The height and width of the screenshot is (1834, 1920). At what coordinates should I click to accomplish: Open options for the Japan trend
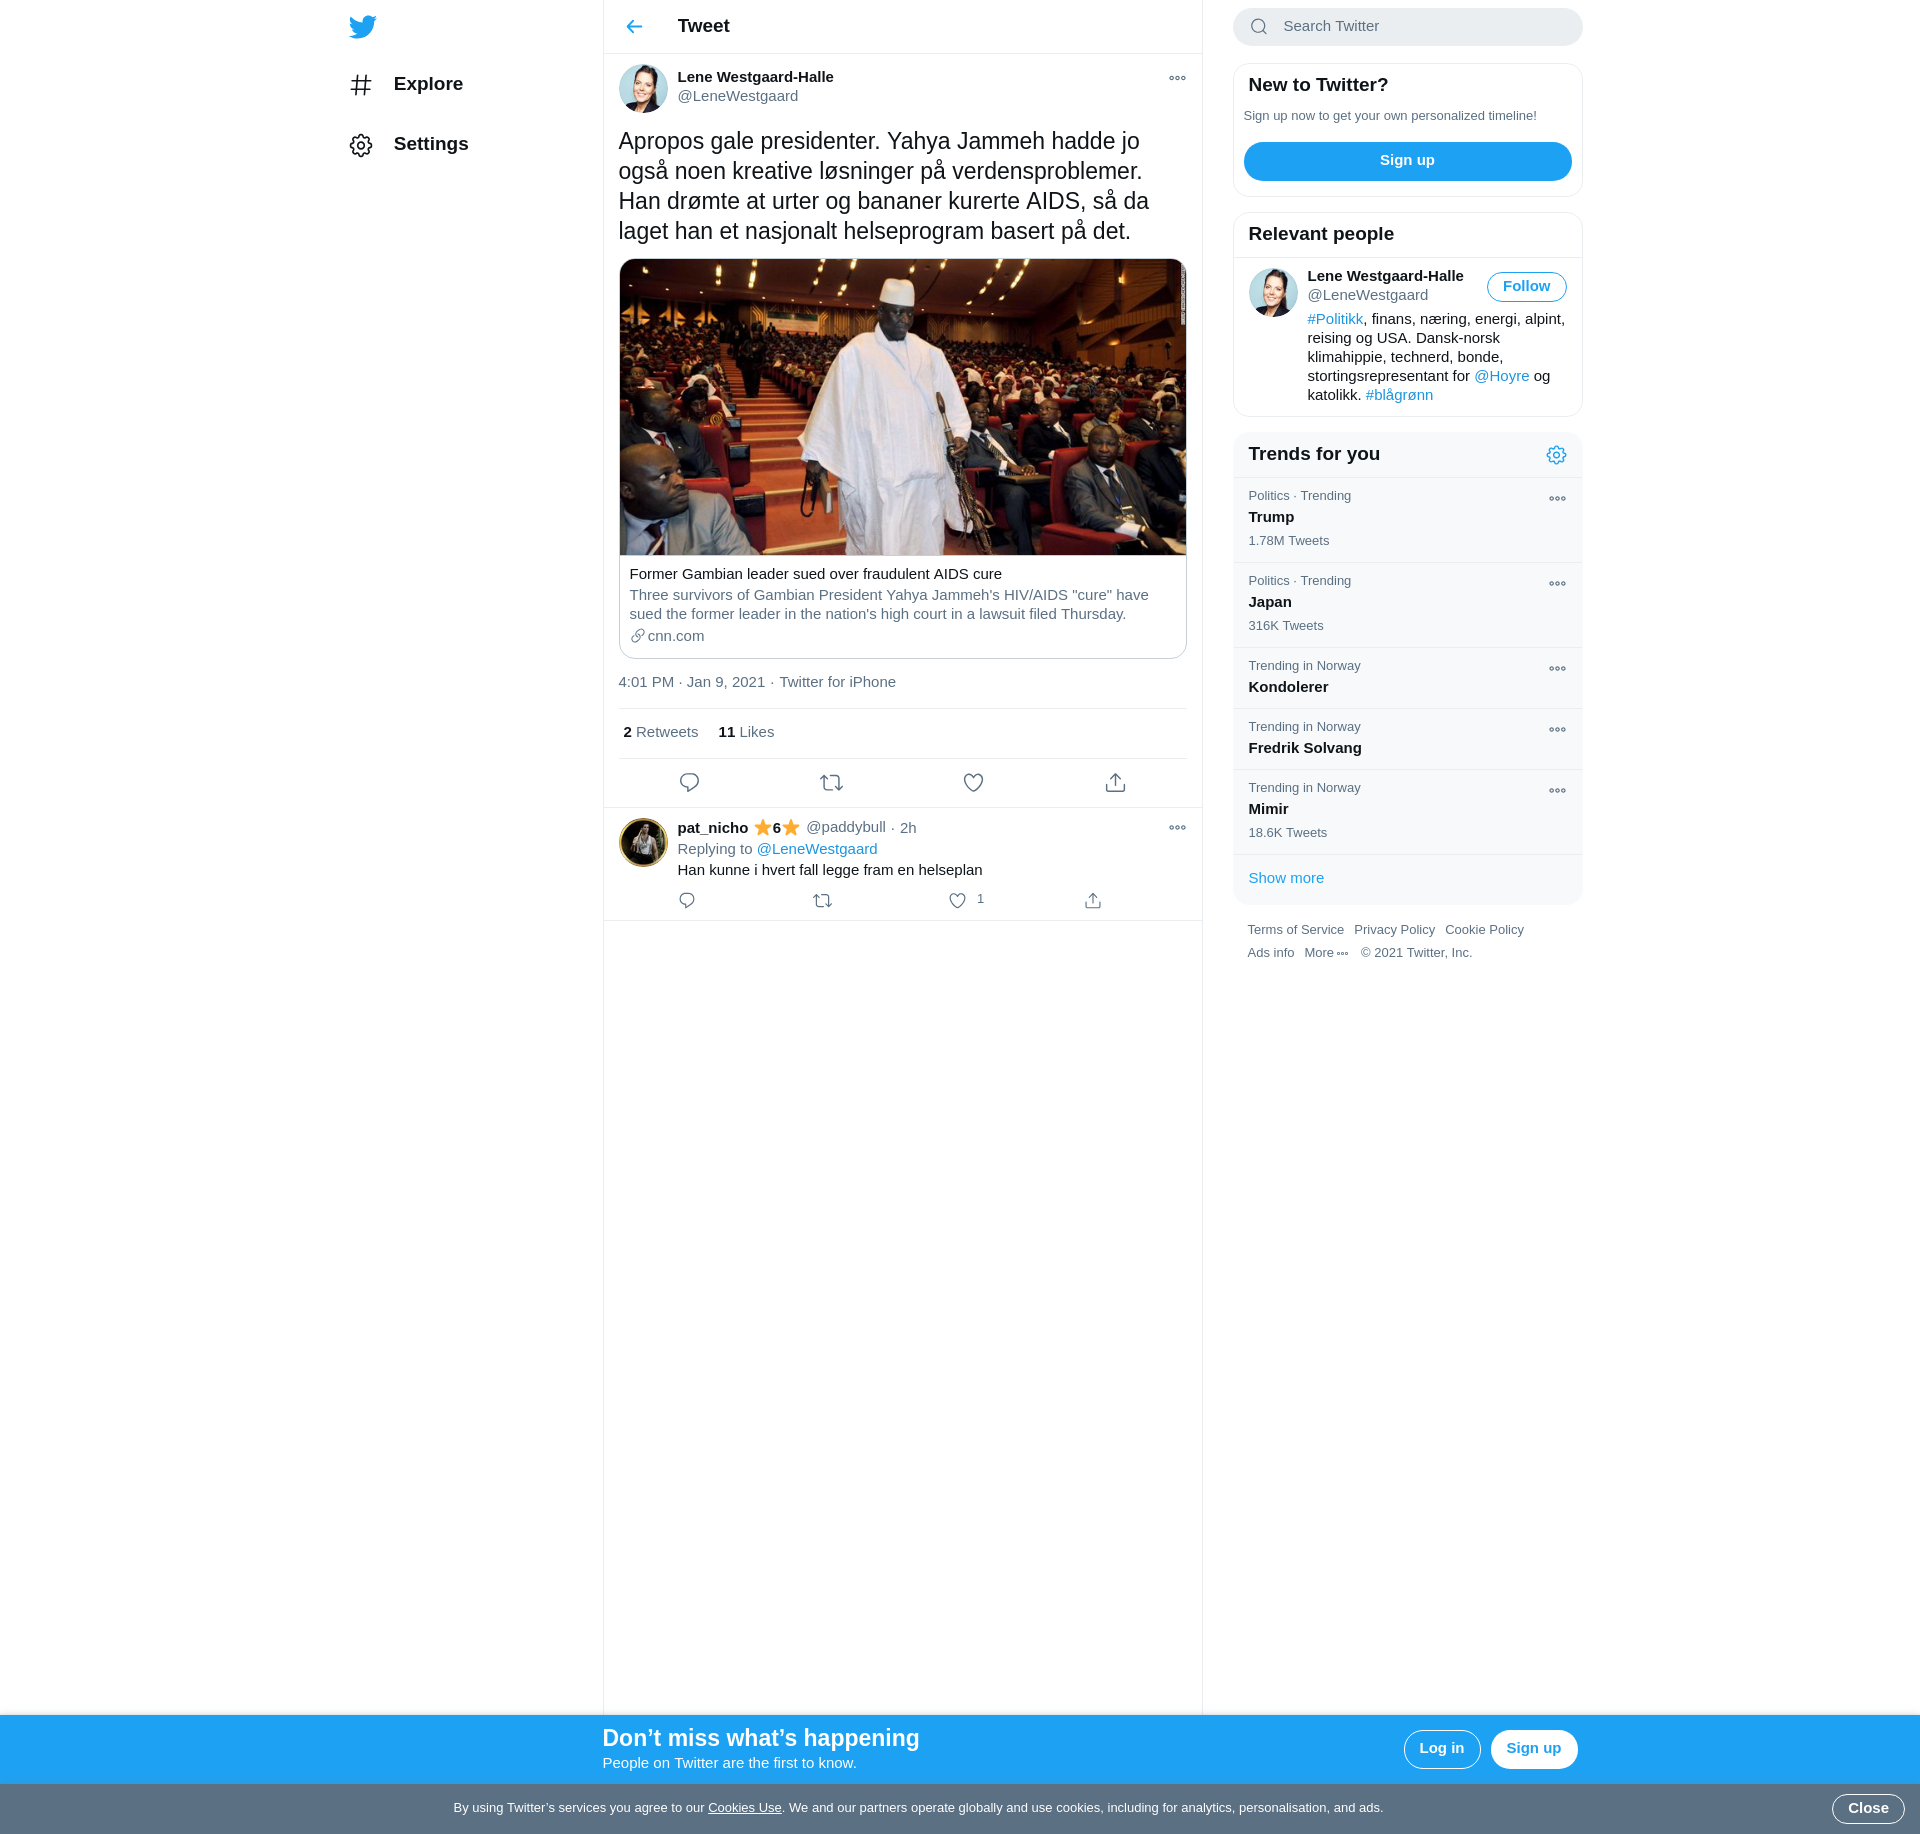point(1557,584)
